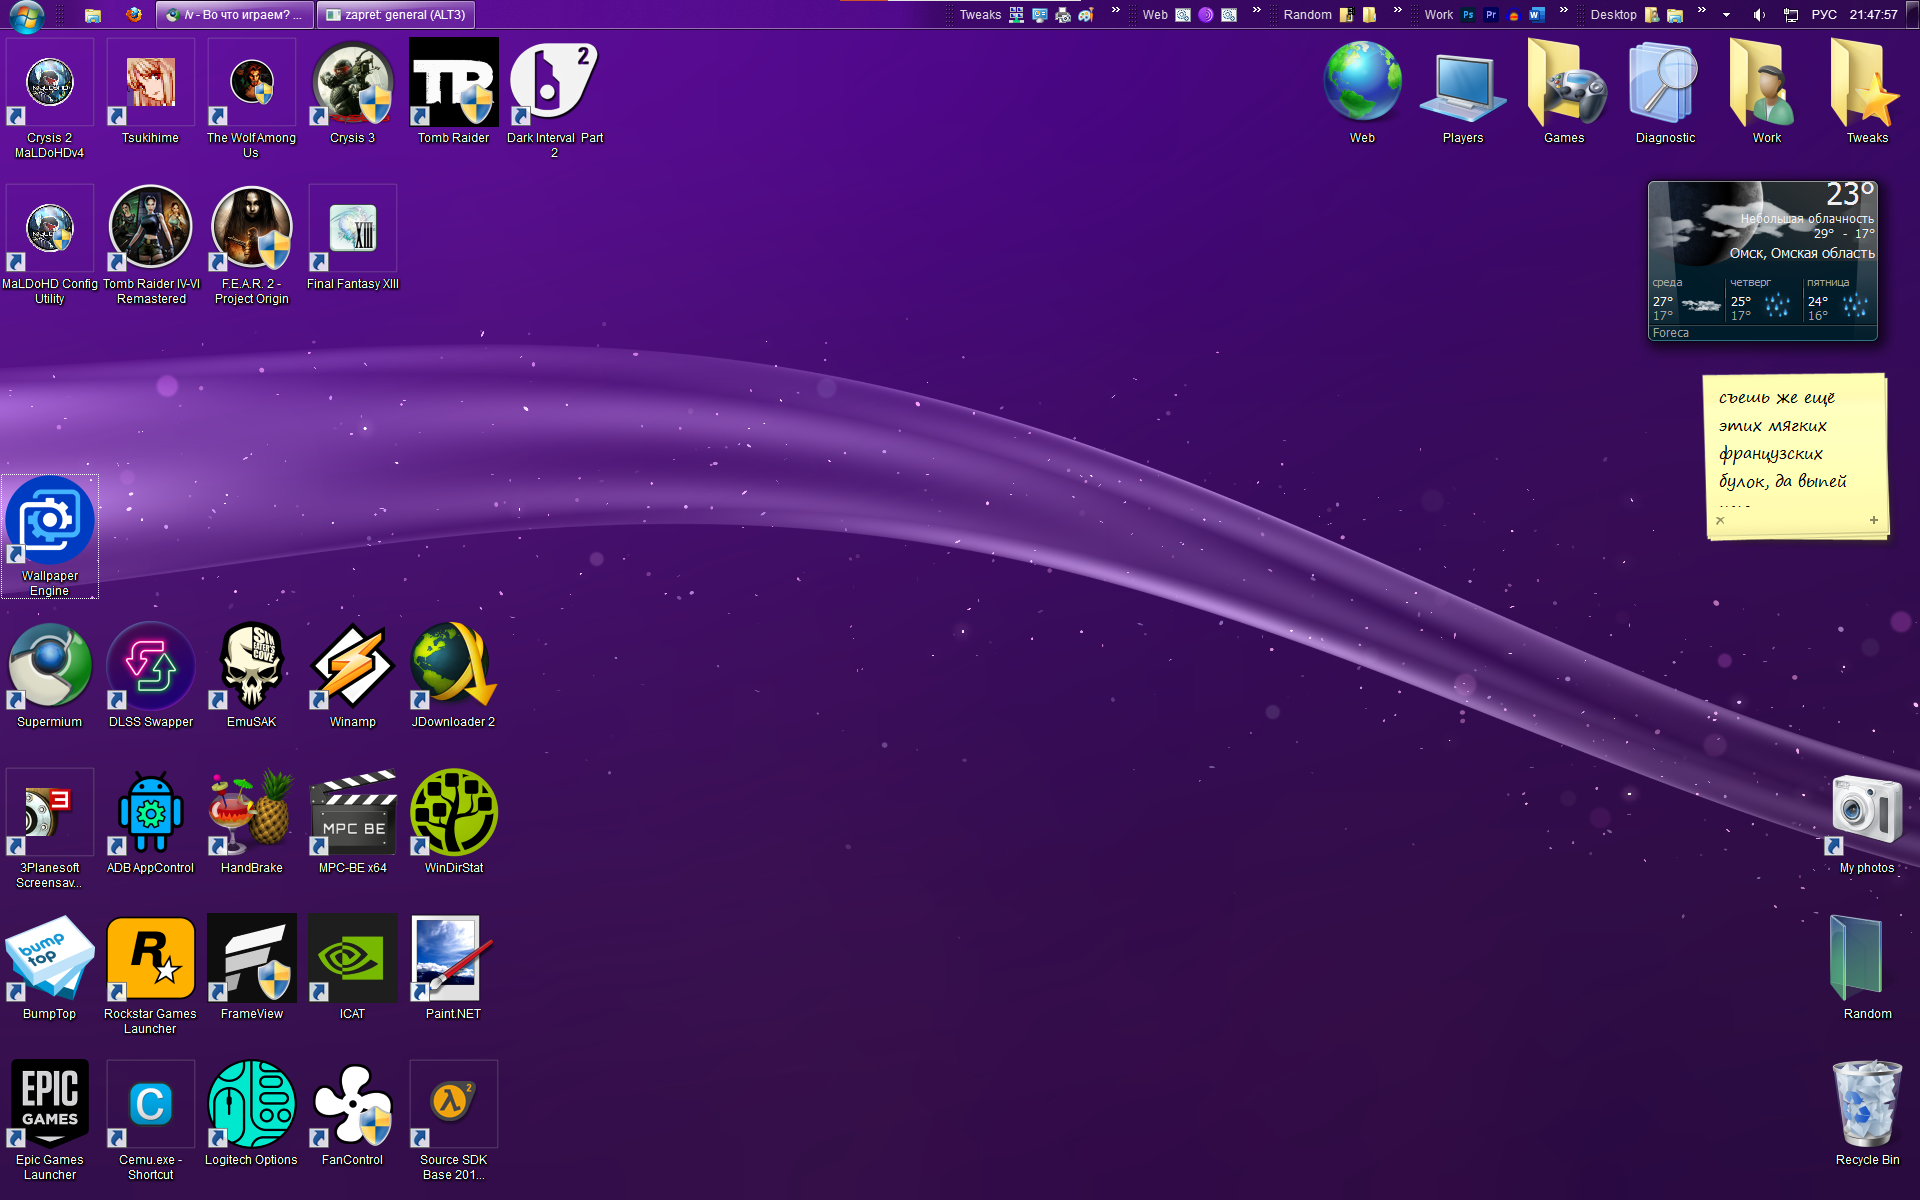Image resolution: width=1920 pixels, height=1200 pixels.
Task: Show hidden system tray icons arrow
Action: [x=1726, y=15]
